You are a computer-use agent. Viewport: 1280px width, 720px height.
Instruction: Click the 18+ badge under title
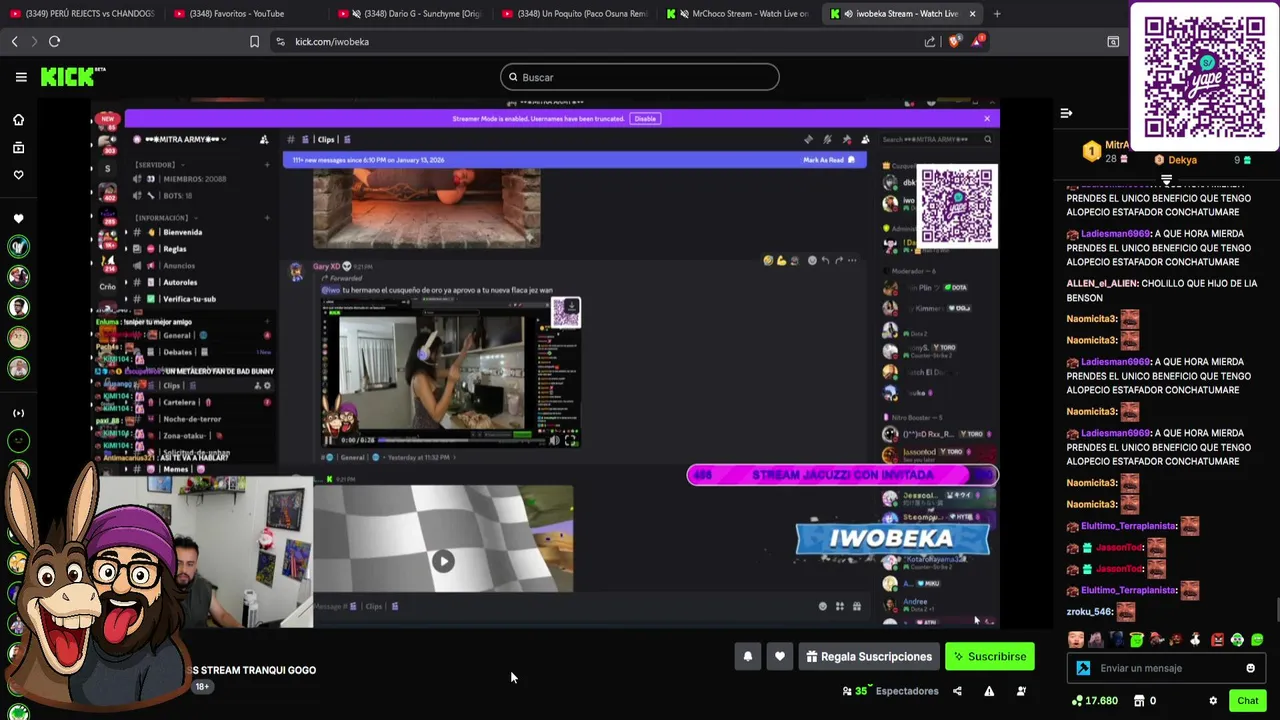(x=202, y=687)
